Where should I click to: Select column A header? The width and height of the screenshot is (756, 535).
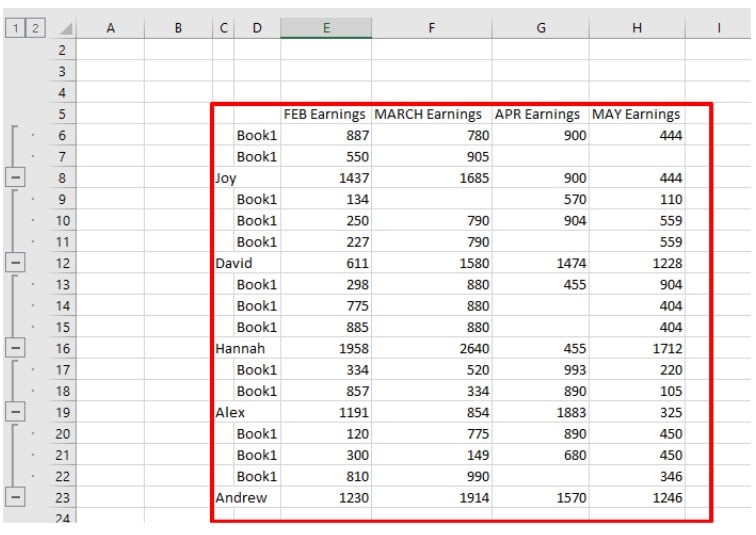tap(110, 29)
